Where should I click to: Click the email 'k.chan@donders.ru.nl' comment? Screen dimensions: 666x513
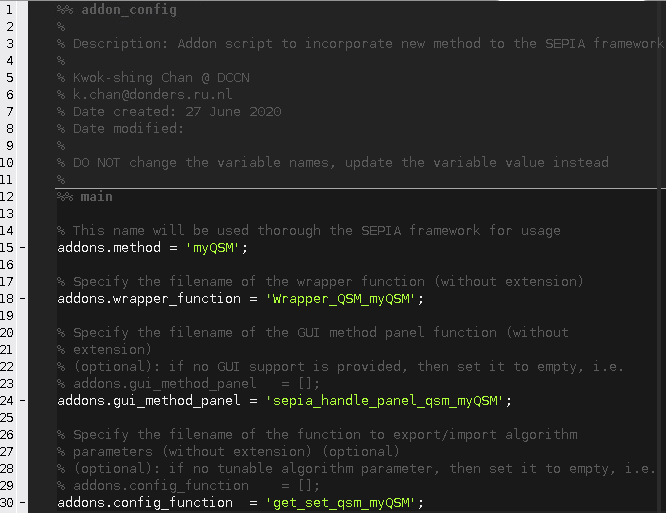(145, 95)
